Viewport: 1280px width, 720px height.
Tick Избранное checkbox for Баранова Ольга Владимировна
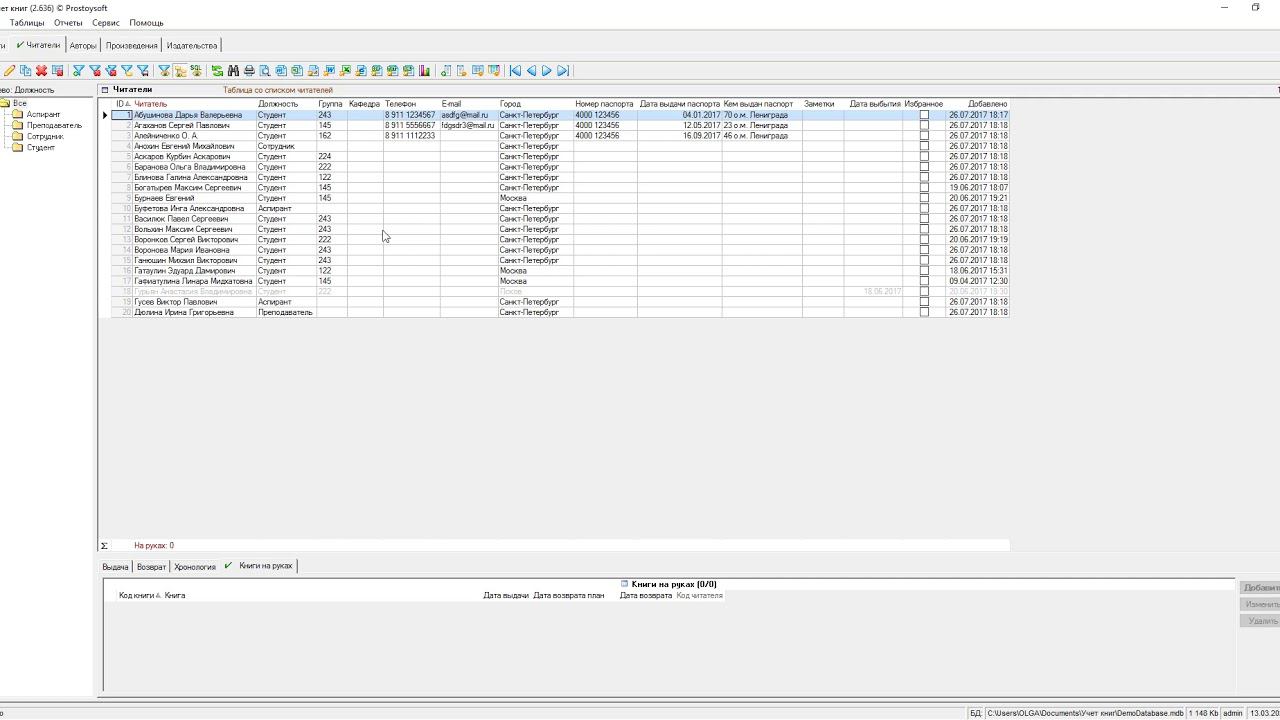pos(924,167)
